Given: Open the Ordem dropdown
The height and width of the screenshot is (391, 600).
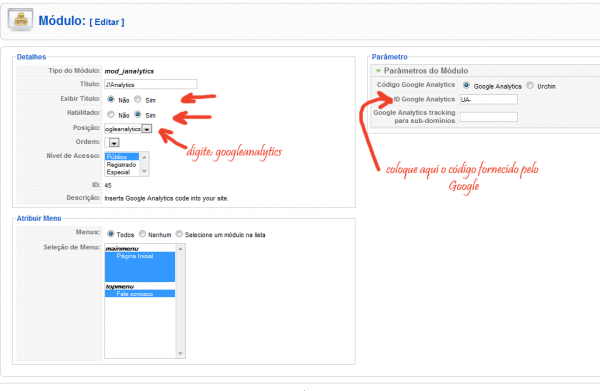Looking at the screenshot, I should [114, 143].
